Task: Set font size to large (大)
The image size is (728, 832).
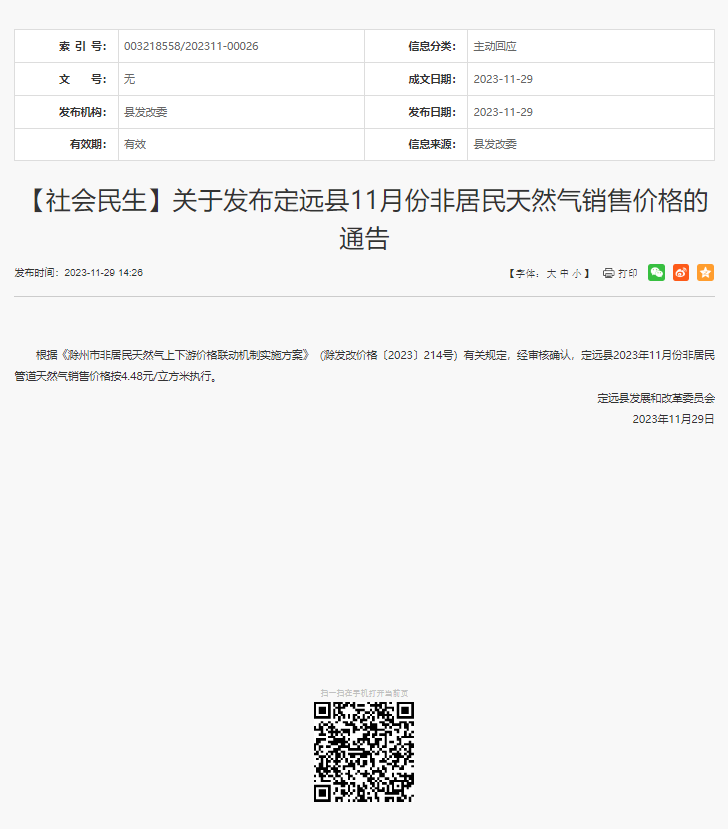Action: [x=550, y=273]
